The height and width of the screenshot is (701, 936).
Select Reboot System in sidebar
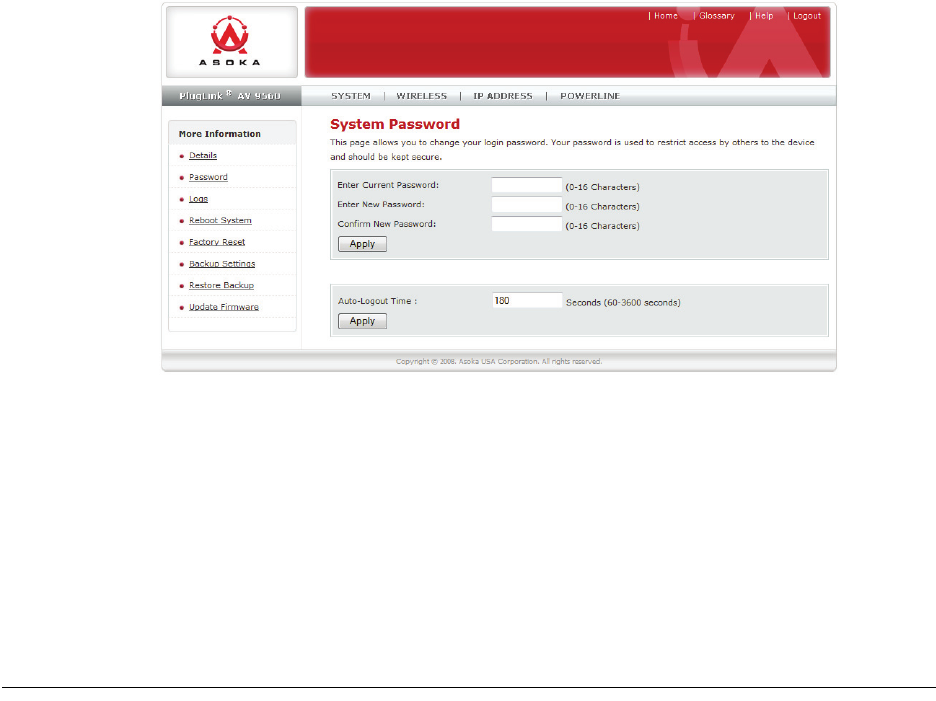(220, 220)
